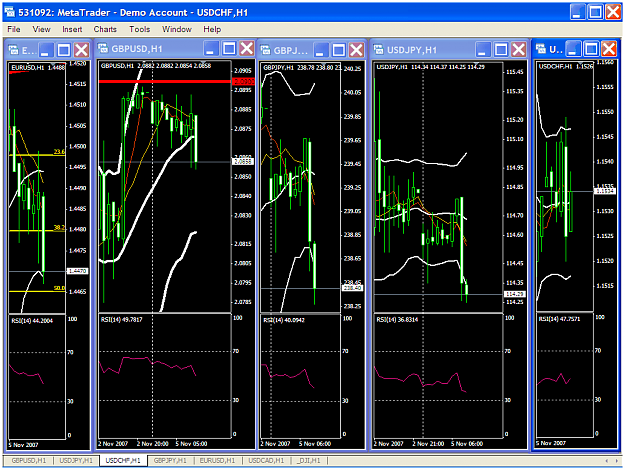Viewport: 625px width, 470px height.
Task: Open the Tools menu
Action: 140,29
